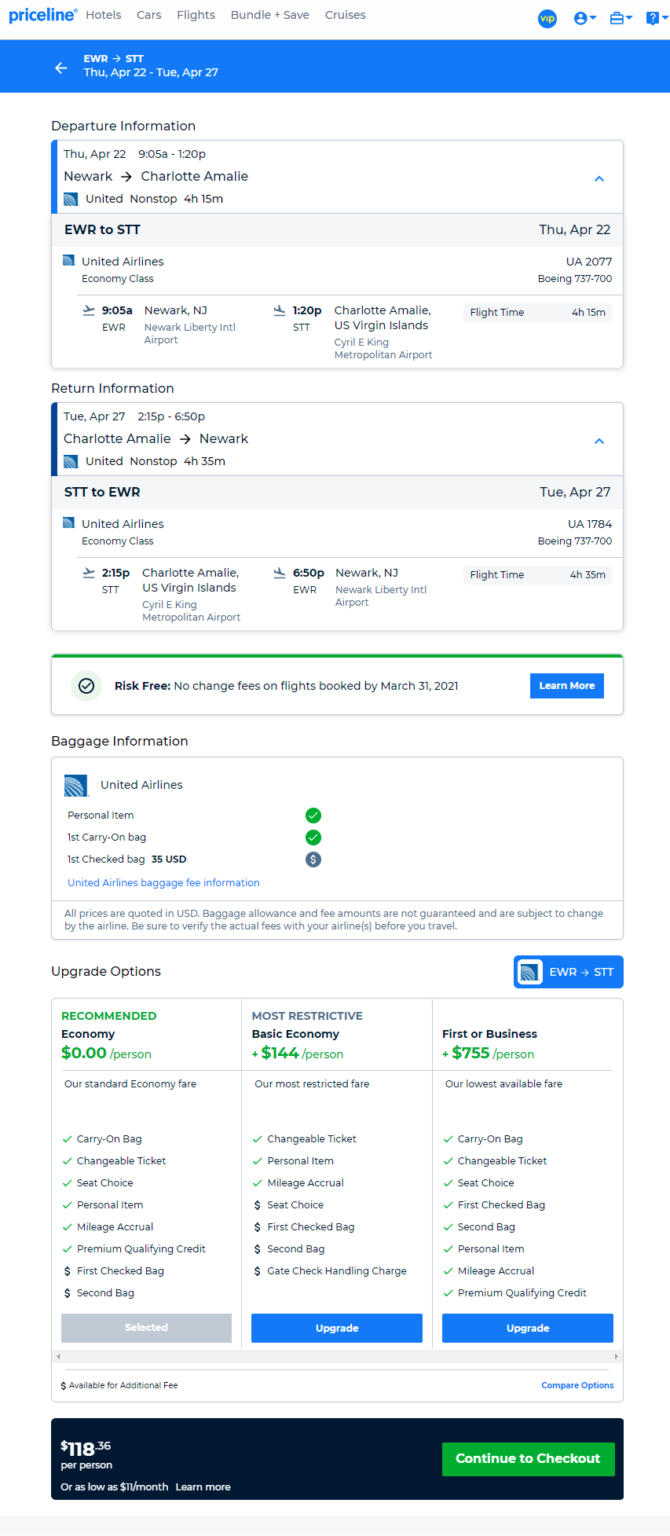Screen dimensions: 670x1536
Task: Upgrade to First or Business fare
Action: pyautogui.click(x=527, y=1328)
